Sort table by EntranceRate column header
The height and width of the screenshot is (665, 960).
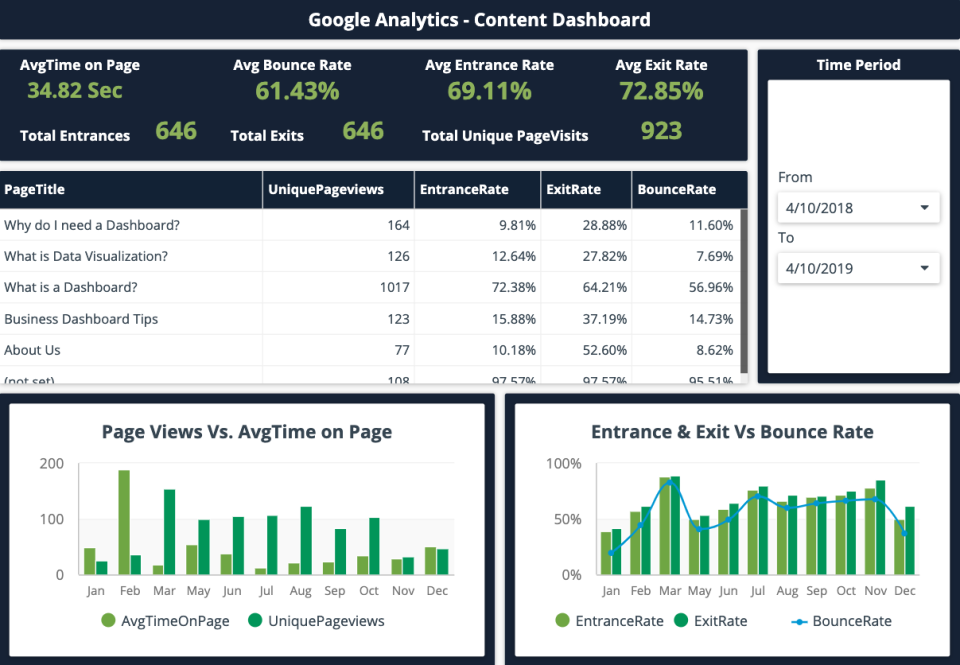[x=478, y=190]
